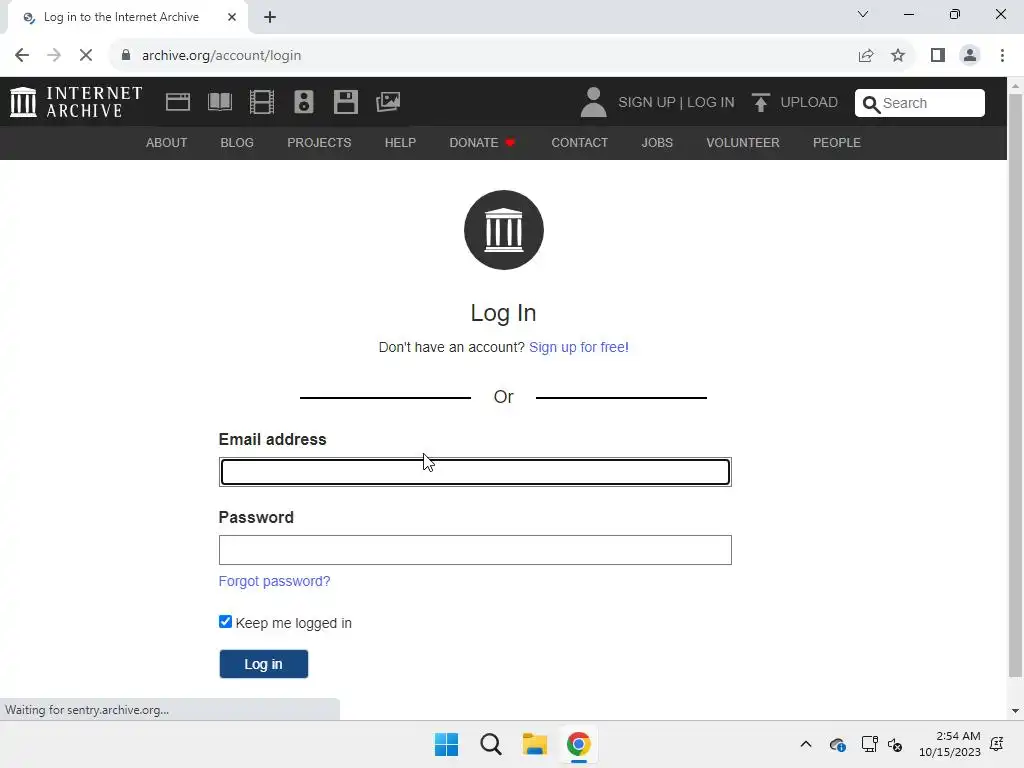This screenshot has height=768, width=1024.
Task: Open the Audio speaker icon
Action: tap(304, 102)
